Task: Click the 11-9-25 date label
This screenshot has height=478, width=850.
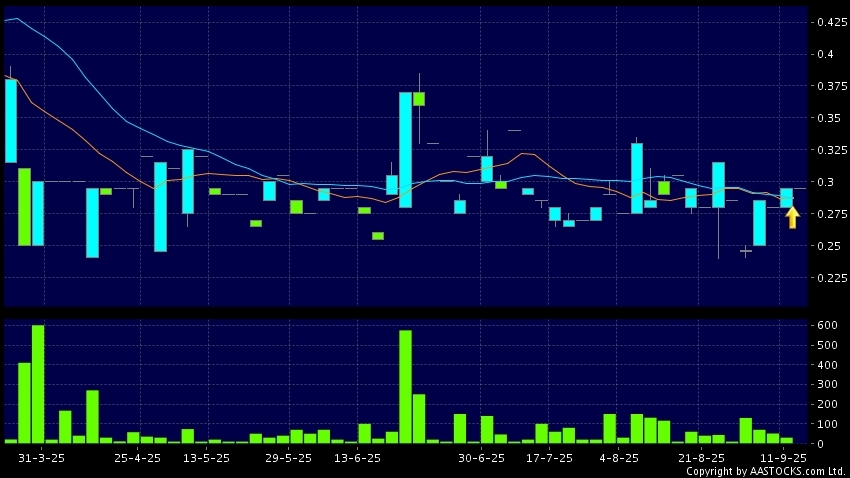Action: coord(783,458)
